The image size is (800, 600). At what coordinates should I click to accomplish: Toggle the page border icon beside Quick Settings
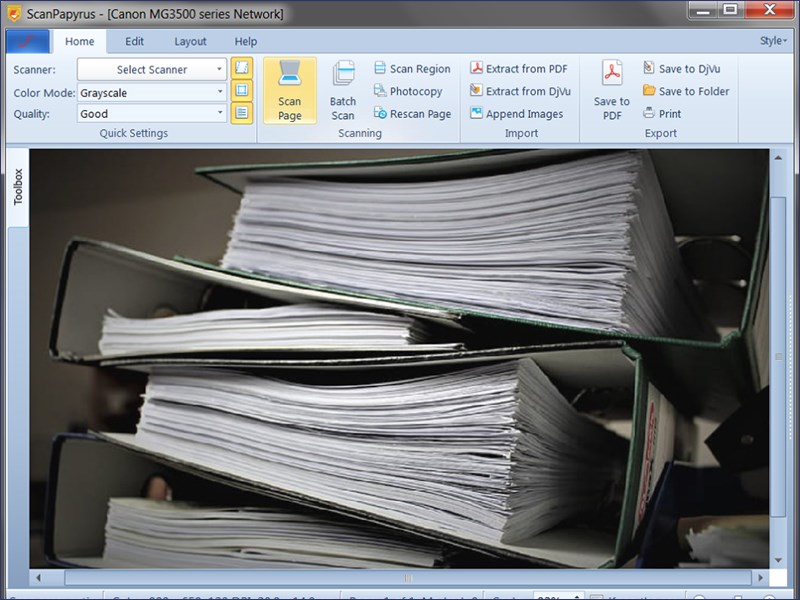[x=240, y=91]
